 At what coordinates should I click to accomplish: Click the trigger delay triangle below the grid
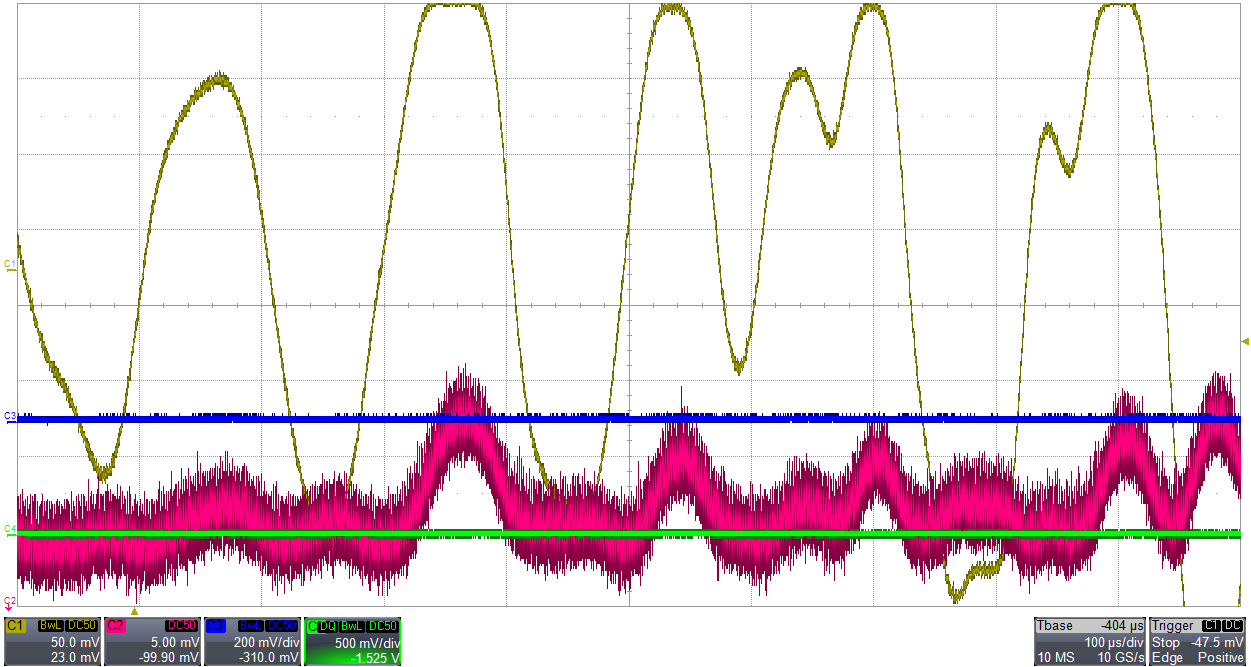(x=135, y=611)
